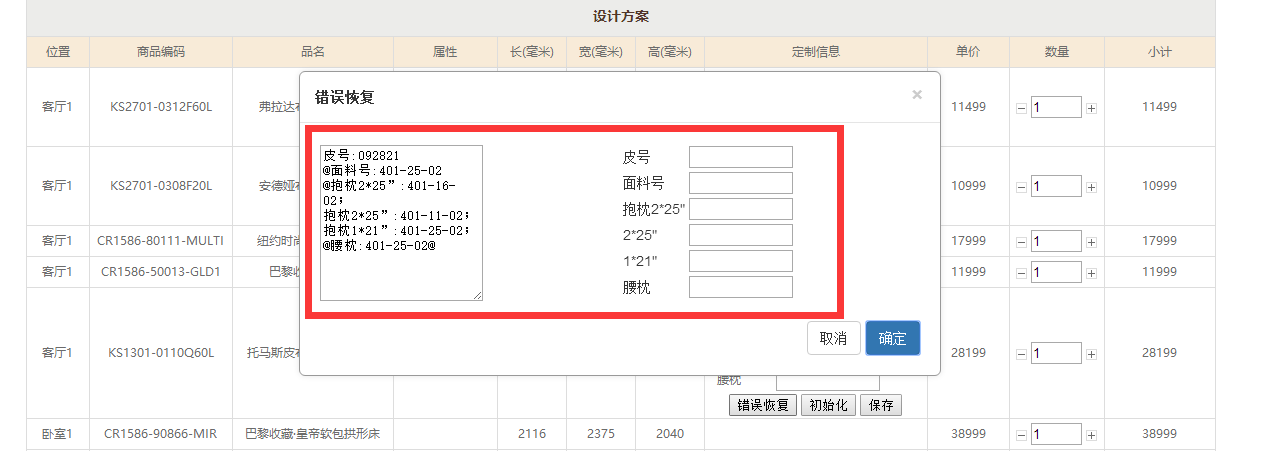The image size is (1266, 451).
Task: Click the 初始化 button
Action: pyautogui.click(x=827, y=405)
